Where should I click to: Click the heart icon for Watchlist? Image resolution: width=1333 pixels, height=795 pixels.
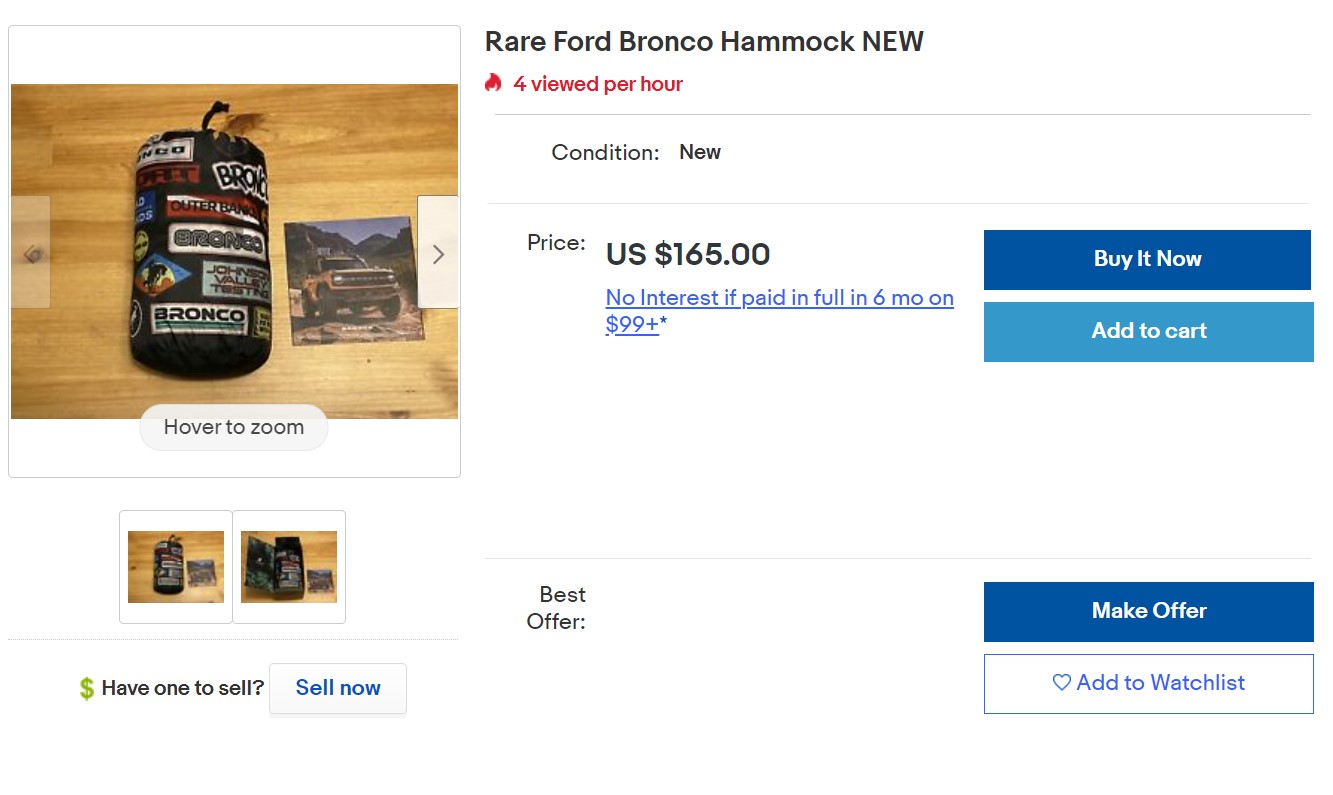[x=1061, y=683]
